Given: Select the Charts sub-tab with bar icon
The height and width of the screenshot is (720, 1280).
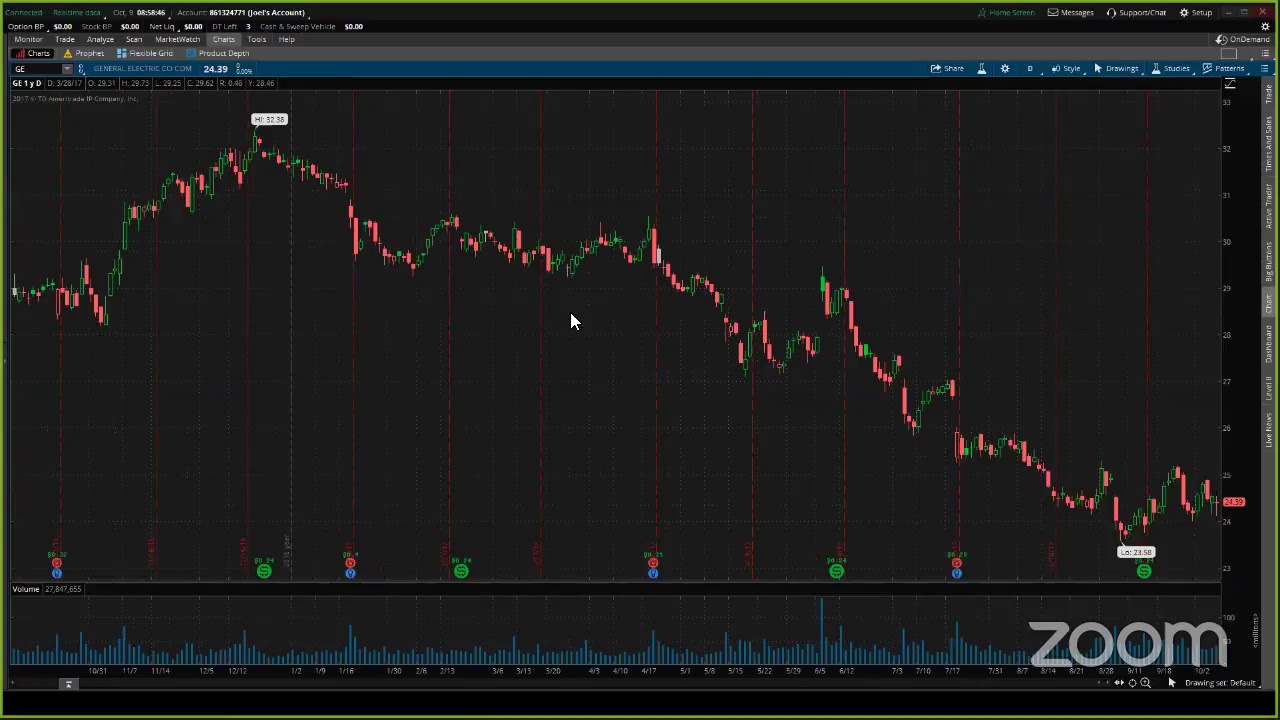Looking at the screenshot, I should (32, 53).
